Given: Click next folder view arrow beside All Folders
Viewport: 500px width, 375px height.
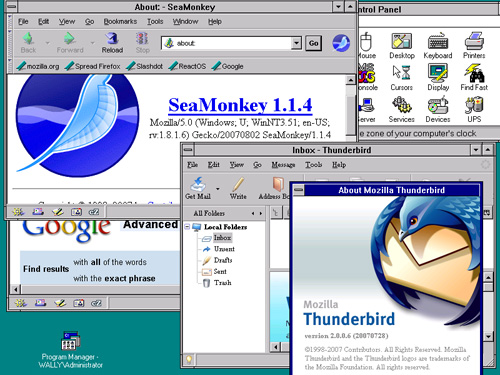Looking at the screenshot, I should [261, 213].
